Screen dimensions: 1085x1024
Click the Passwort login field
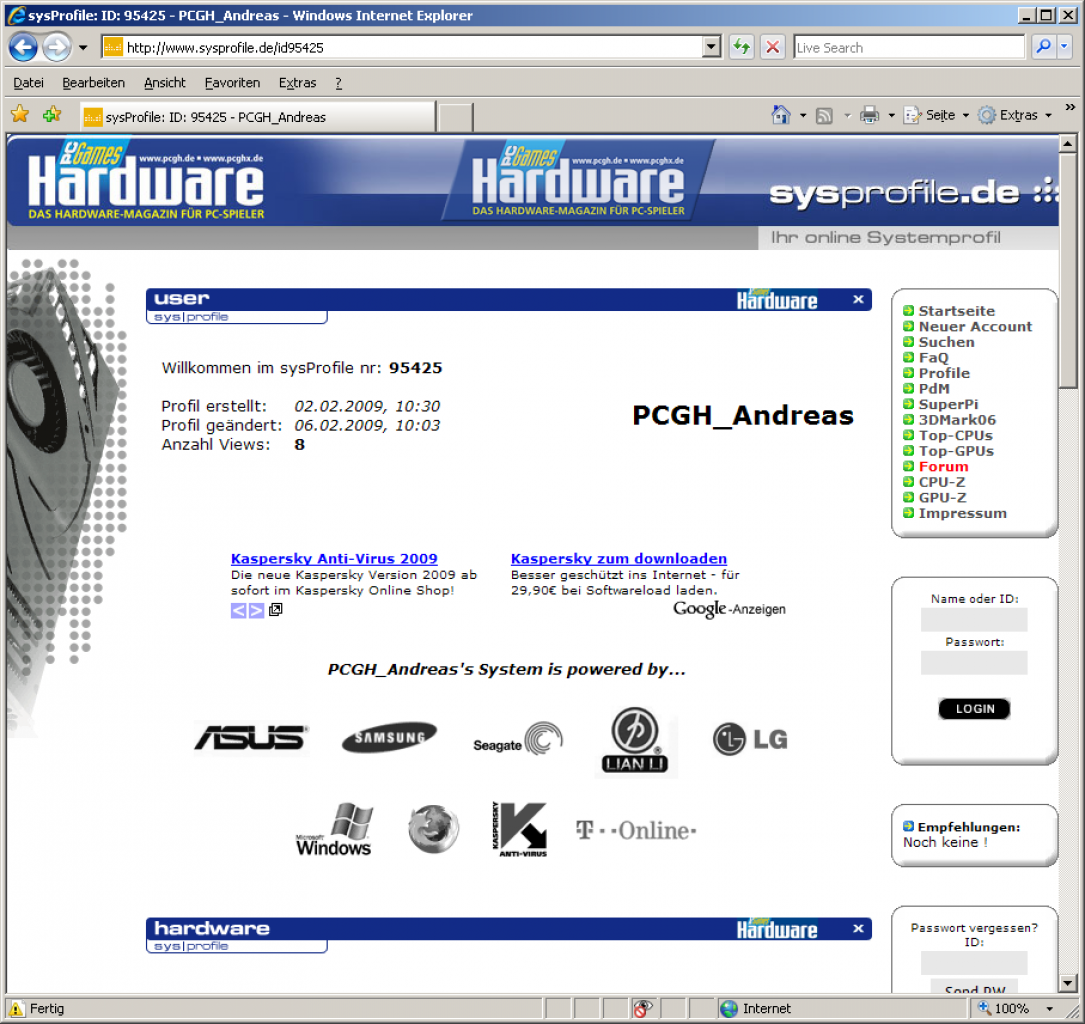(974, 663)
